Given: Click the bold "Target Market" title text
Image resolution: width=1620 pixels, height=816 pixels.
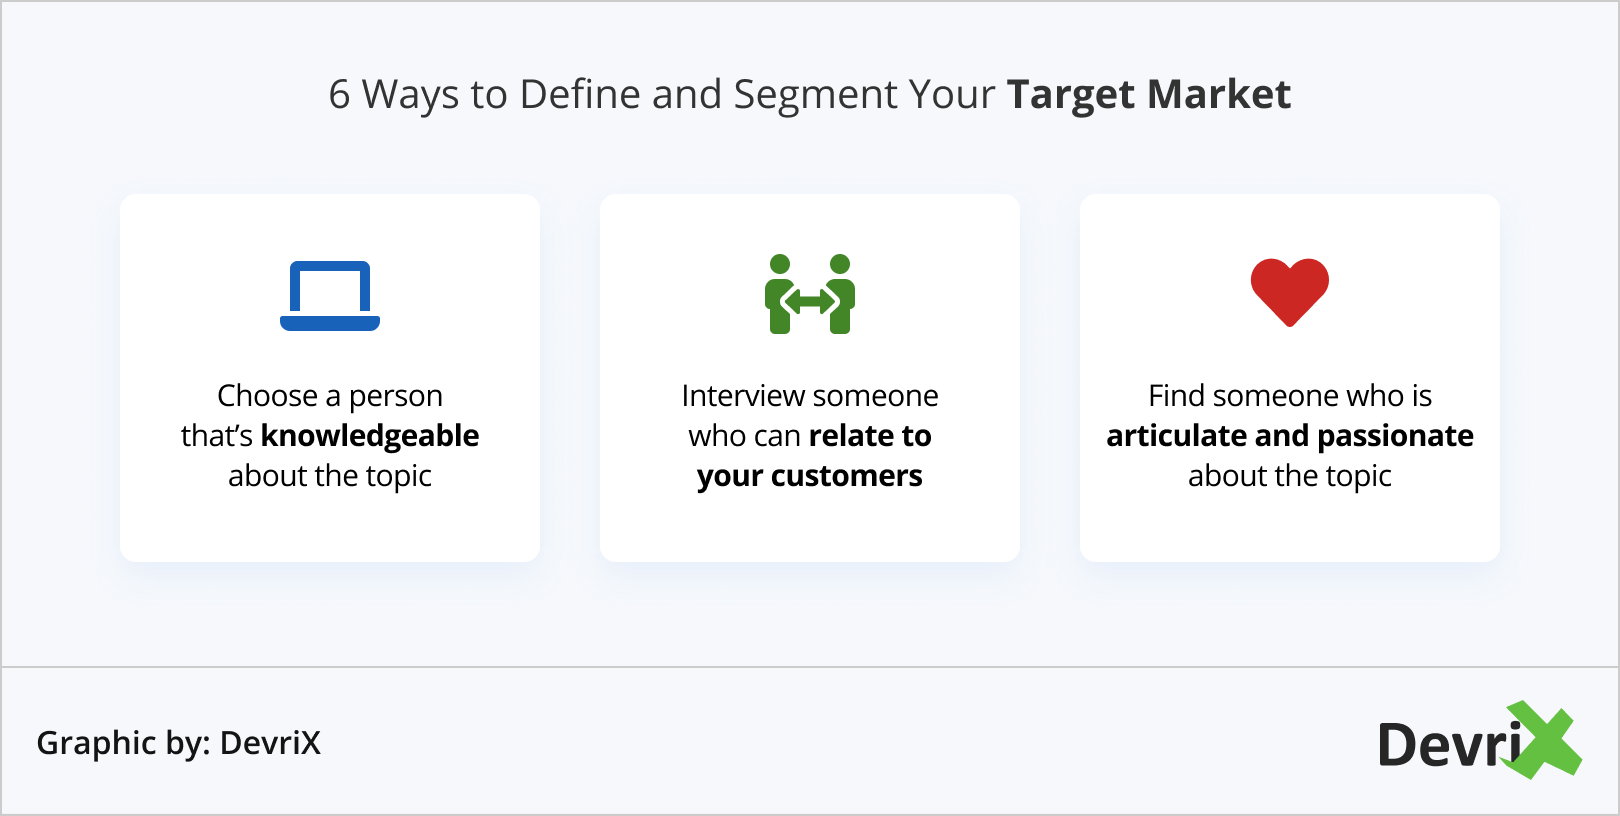Looking at the screenshot, I should coord(1149,95).
